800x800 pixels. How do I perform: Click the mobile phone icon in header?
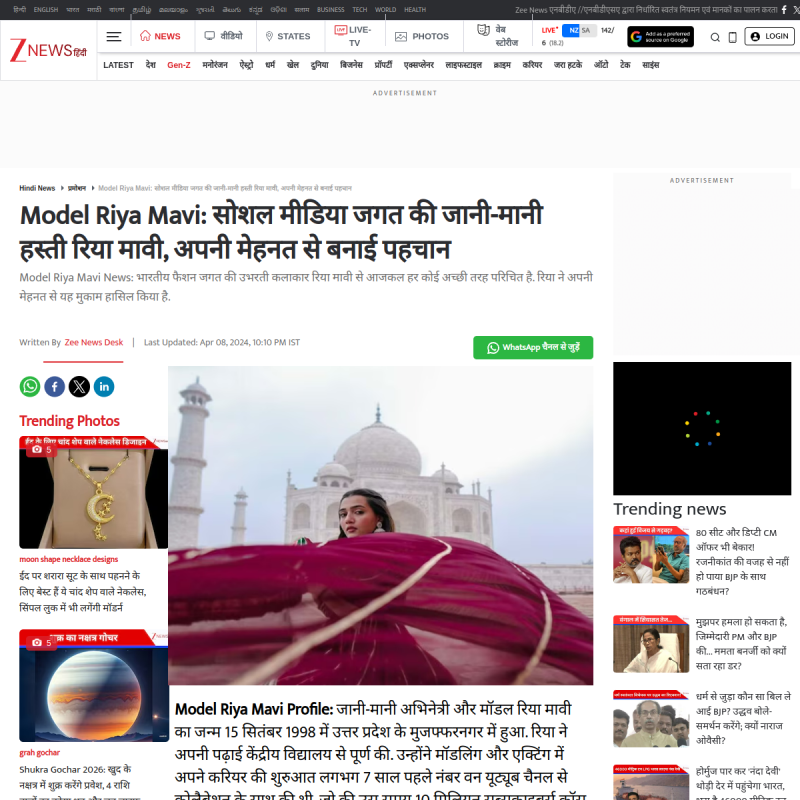pyautogui.click(x=732, y=37)
